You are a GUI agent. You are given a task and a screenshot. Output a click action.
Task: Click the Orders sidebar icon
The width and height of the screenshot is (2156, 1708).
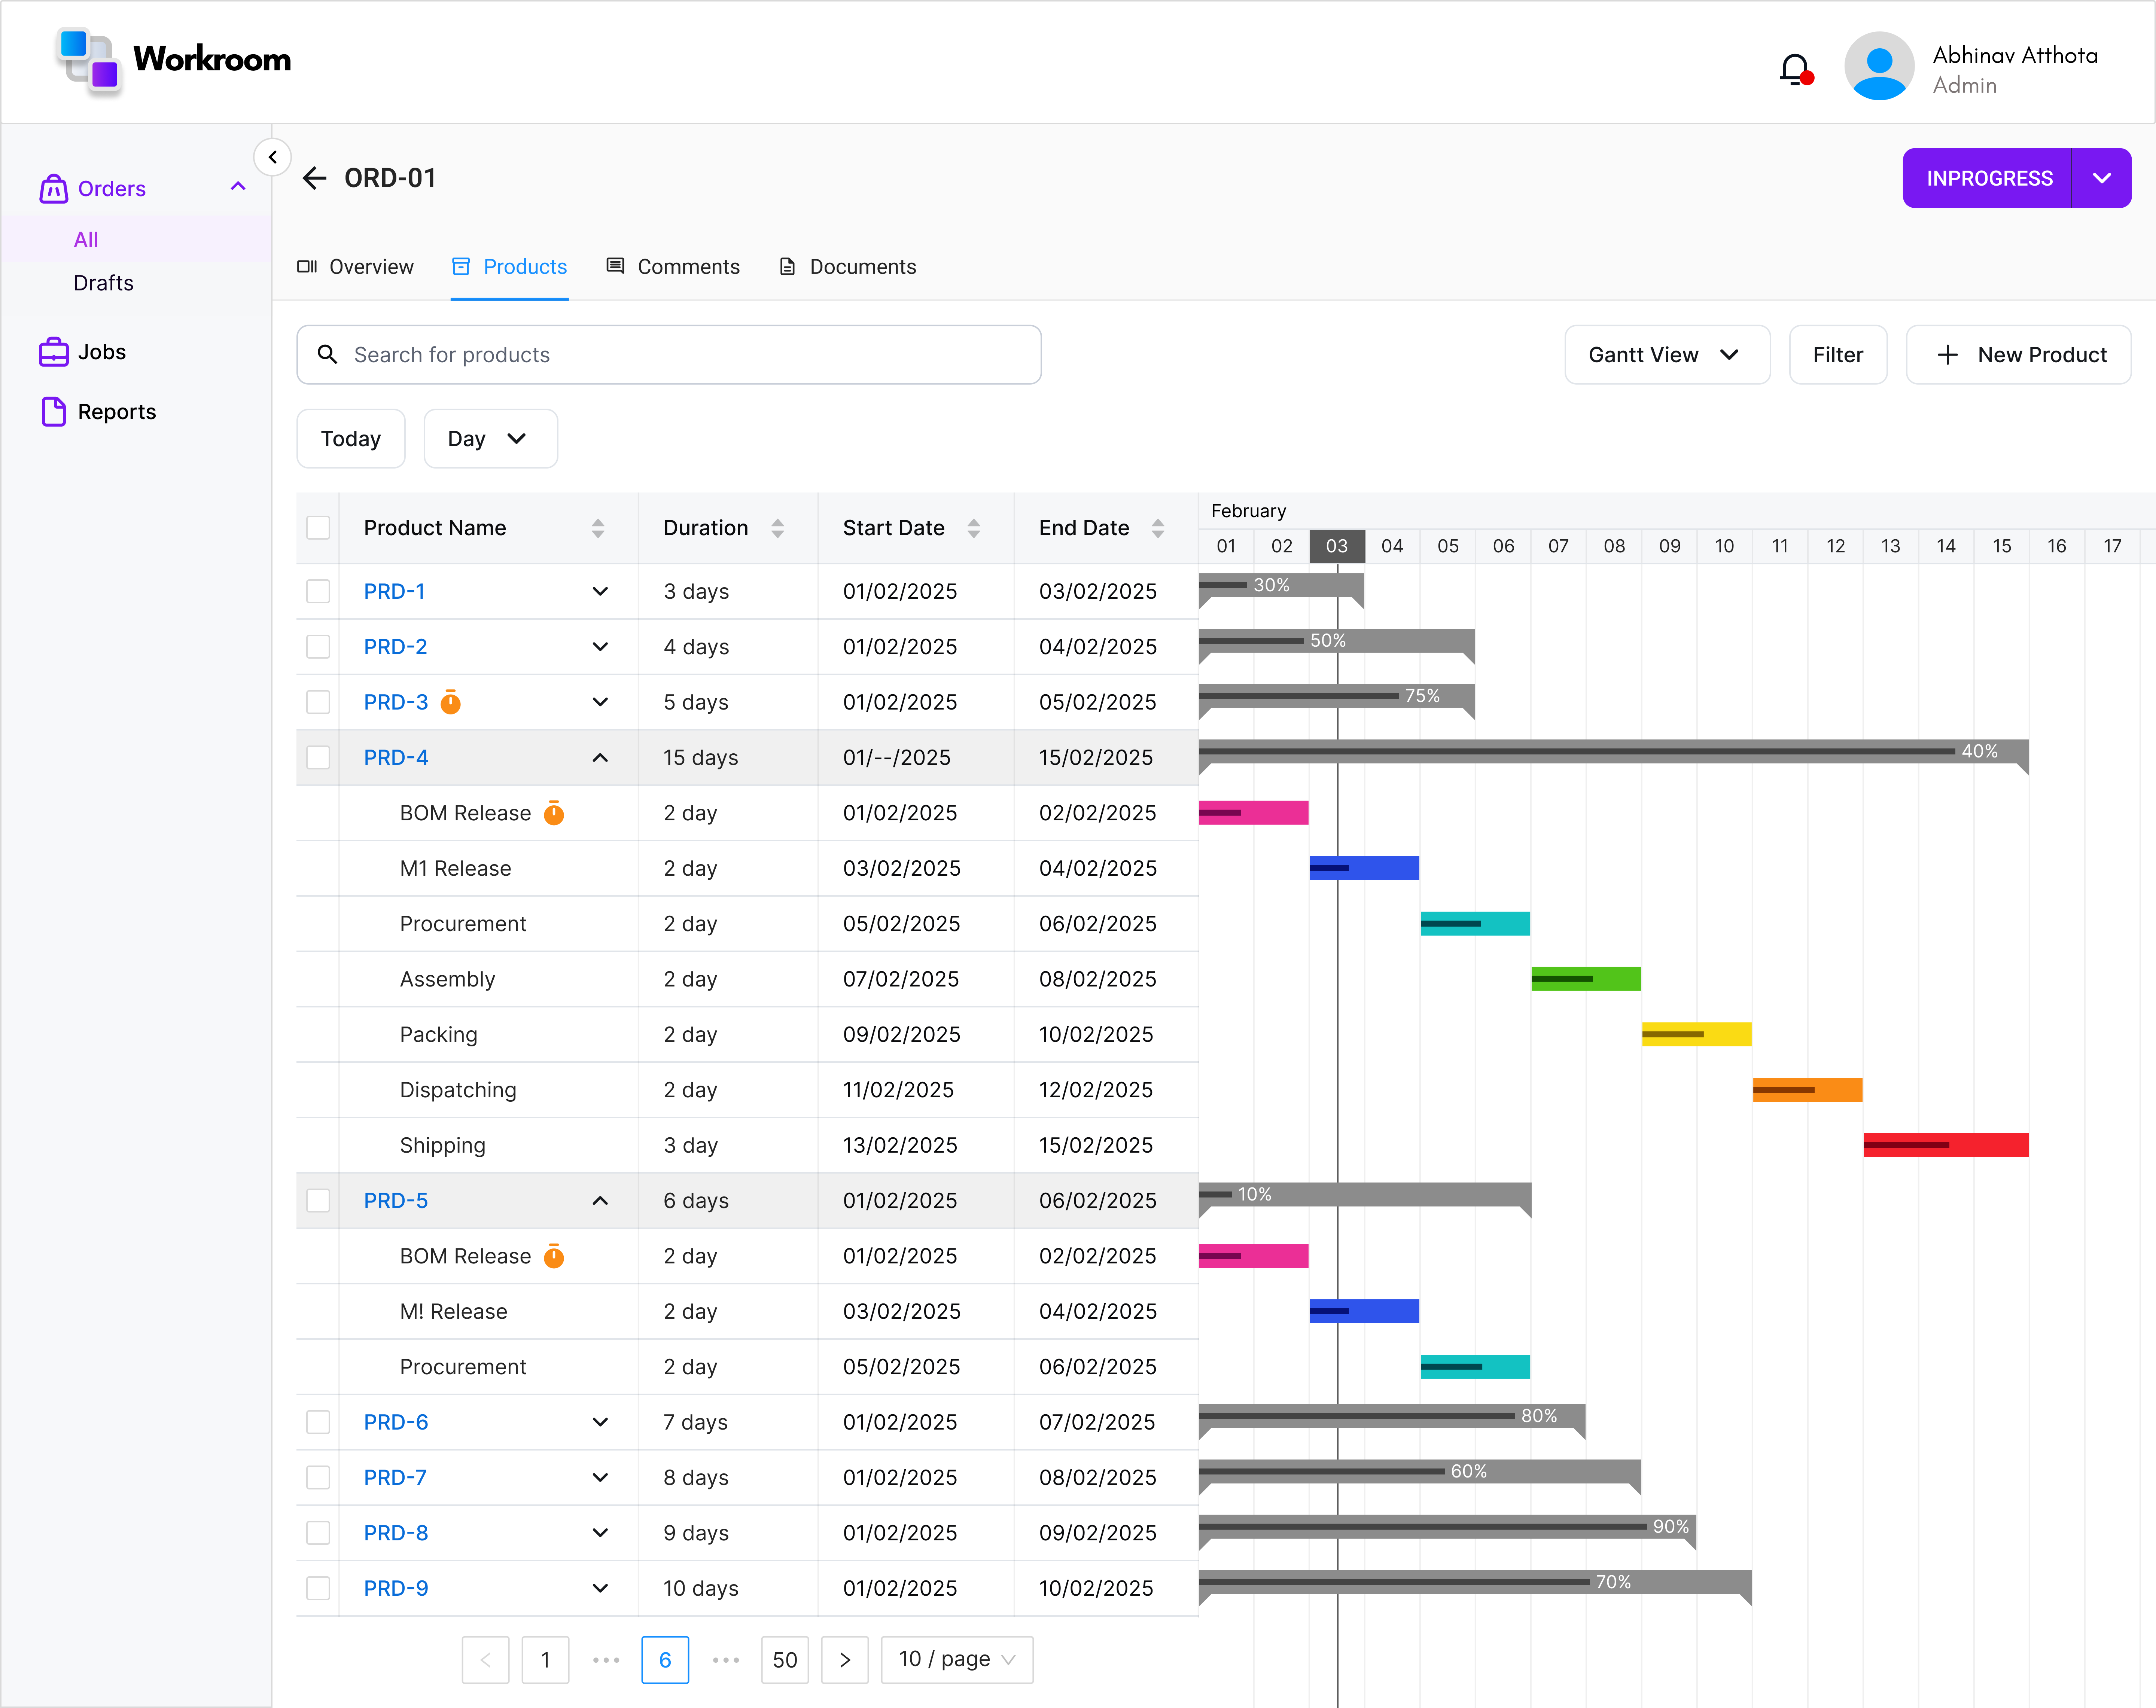pyautogui.click(x=53, y=188)
